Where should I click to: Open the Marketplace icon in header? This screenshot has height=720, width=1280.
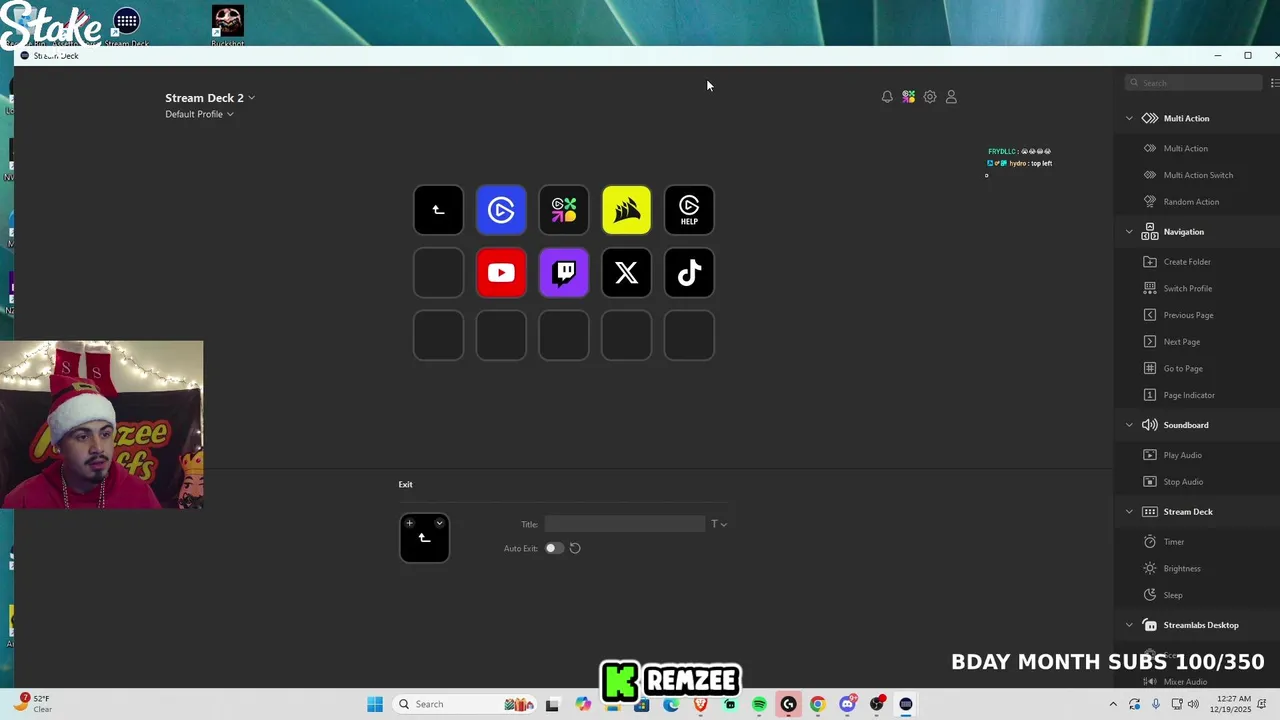908,97
